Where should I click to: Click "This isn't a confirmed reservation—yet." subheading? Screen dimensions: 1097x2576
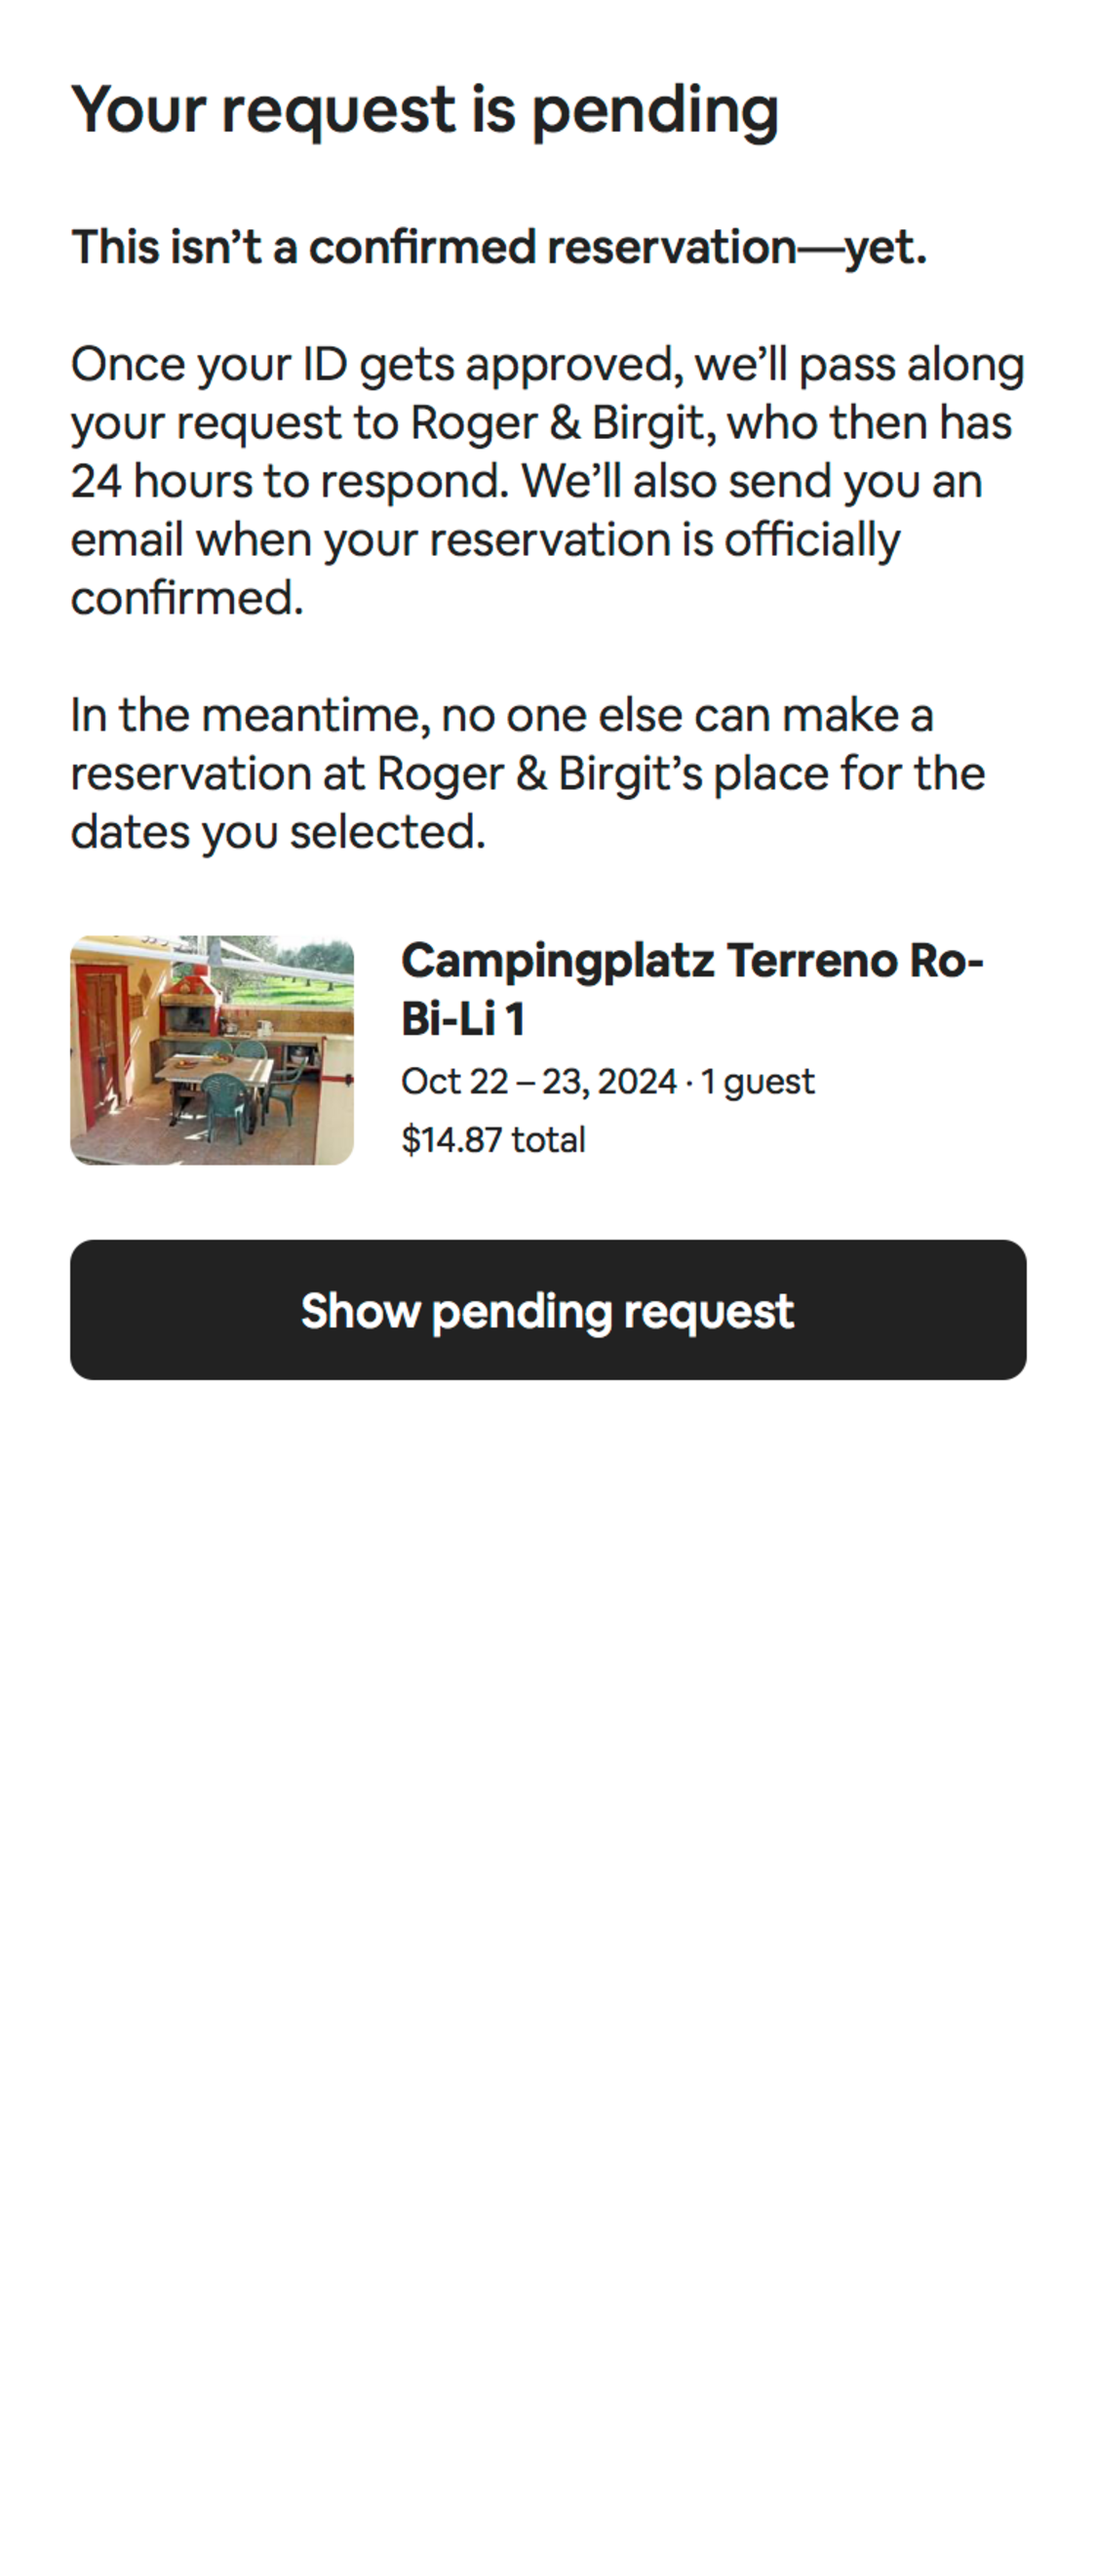coord(499,247)
